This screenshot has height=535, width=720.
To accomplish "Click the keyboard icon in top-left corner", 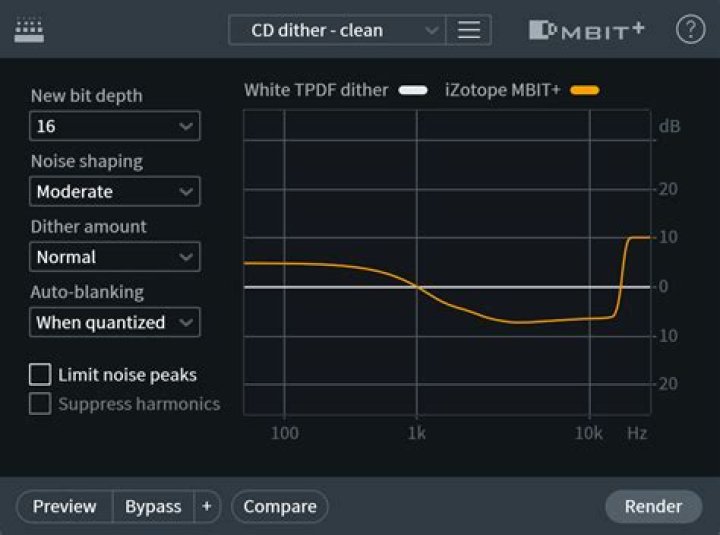I will [30, 30].
